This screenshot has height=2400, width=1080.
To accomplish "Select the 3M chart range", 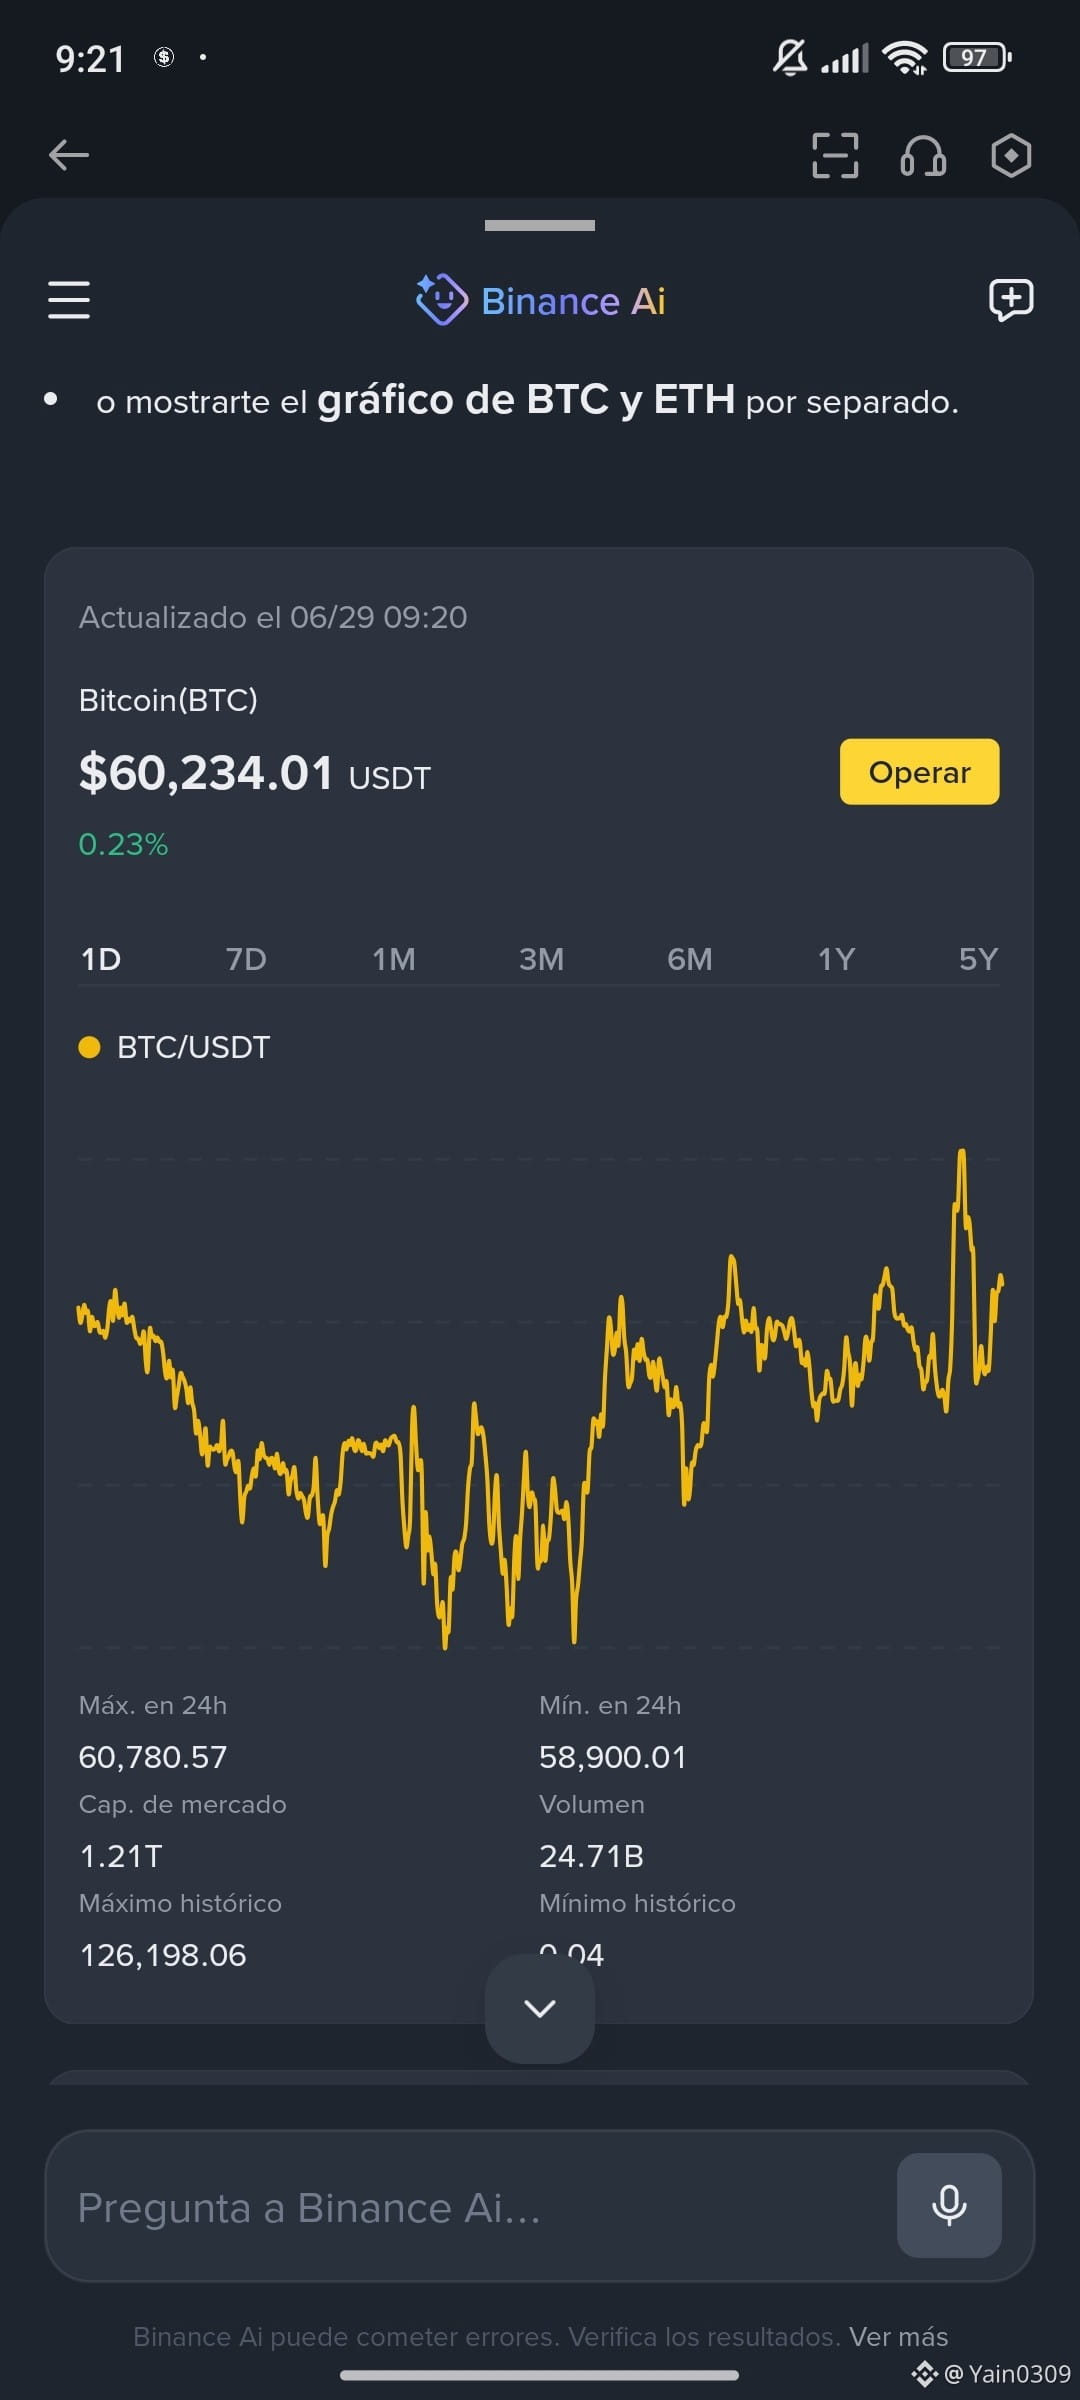I will [541, 959].
